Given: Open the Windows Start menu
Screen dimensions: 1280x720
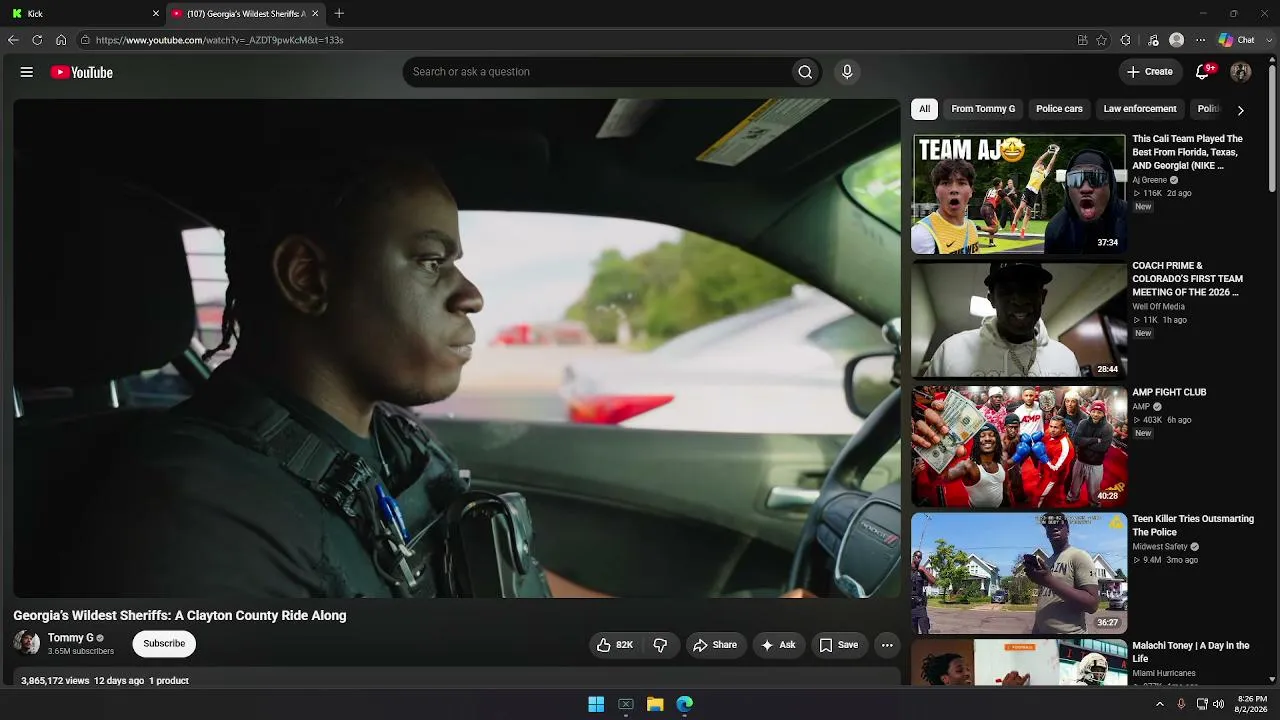Looking at the screenshot, I should pyautogui.click(x=596, y=704).
